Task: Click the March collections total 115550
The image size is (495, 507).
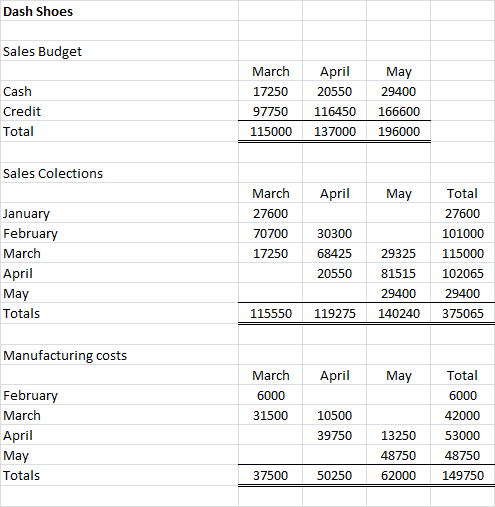Action: (x=270, y=313)
